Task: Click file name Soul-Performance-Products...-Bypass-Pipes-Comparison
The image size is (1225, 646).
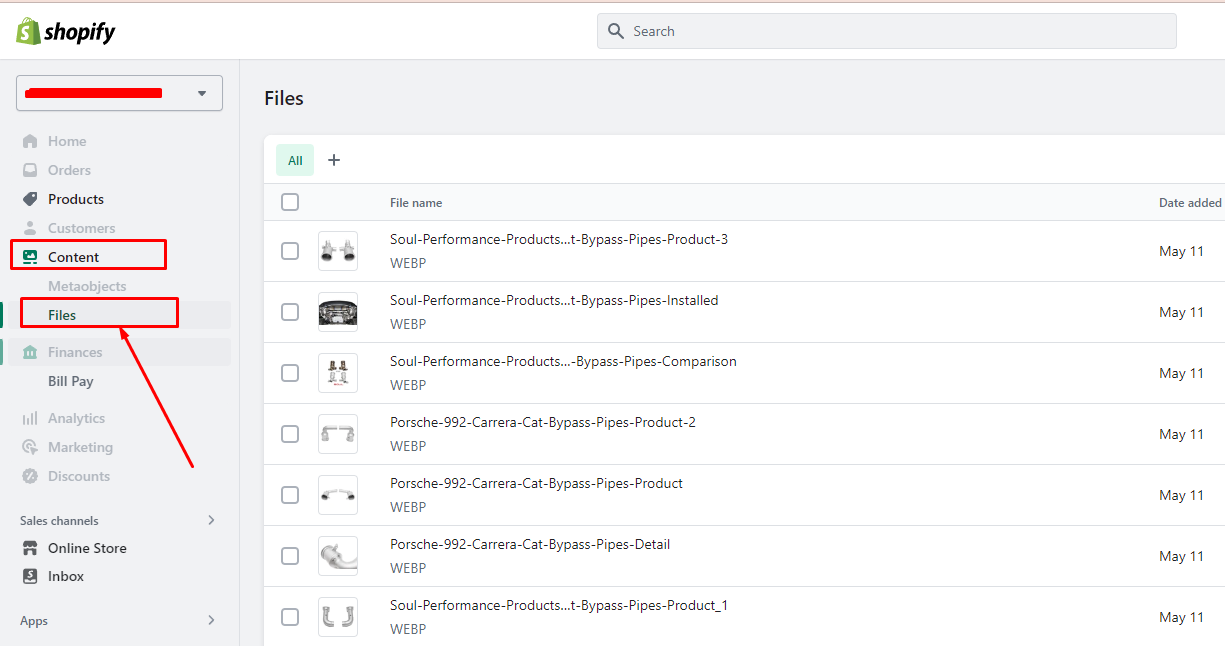Action: point(563,361)
